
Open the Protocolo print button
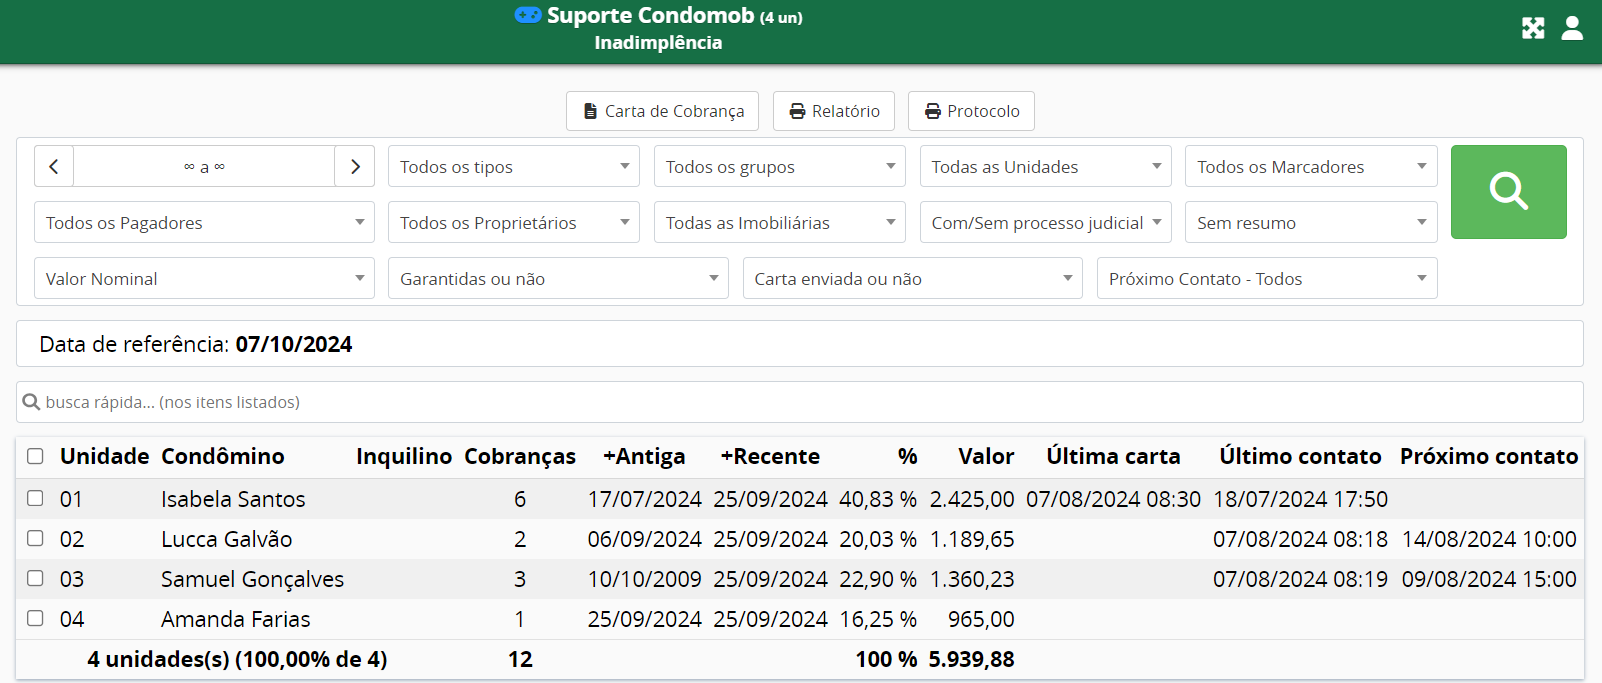(x=970, y=111)
